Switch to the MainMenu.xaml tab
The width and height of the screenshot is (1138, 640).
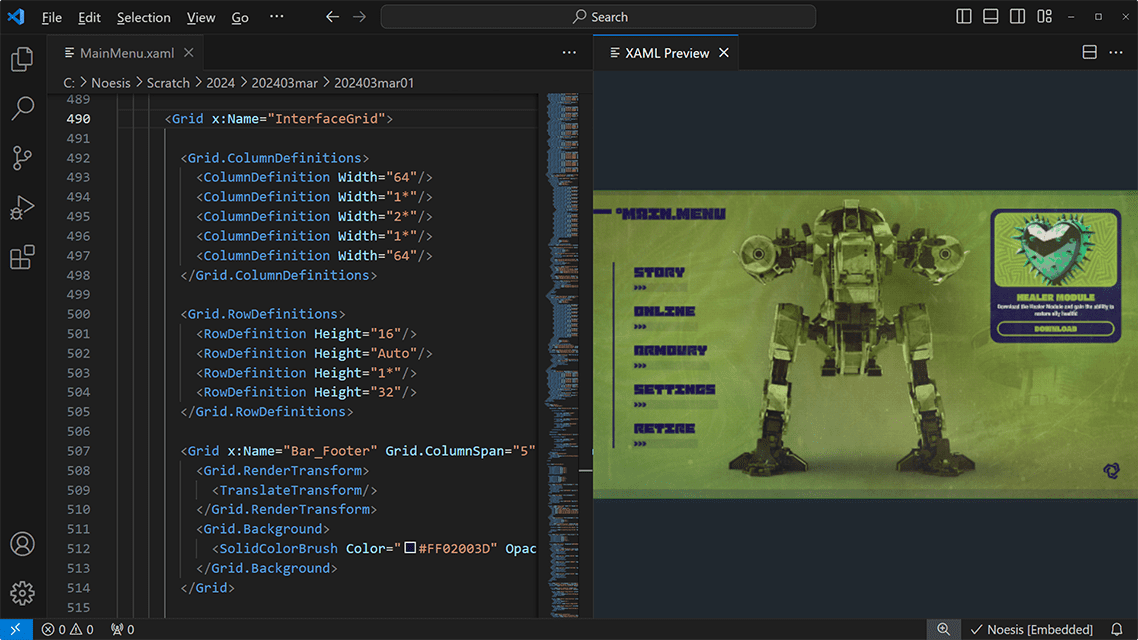point(126,53)
